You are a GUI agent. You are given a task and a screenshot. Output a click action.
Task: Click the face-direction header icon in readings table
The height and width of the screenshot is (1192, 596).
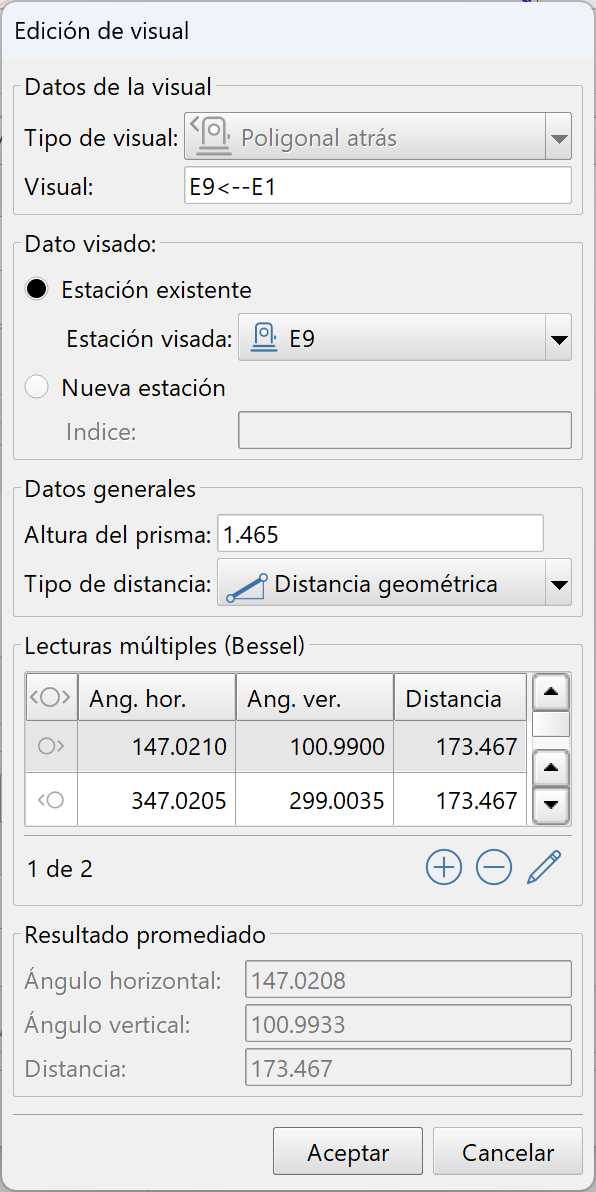coord(51,698)
